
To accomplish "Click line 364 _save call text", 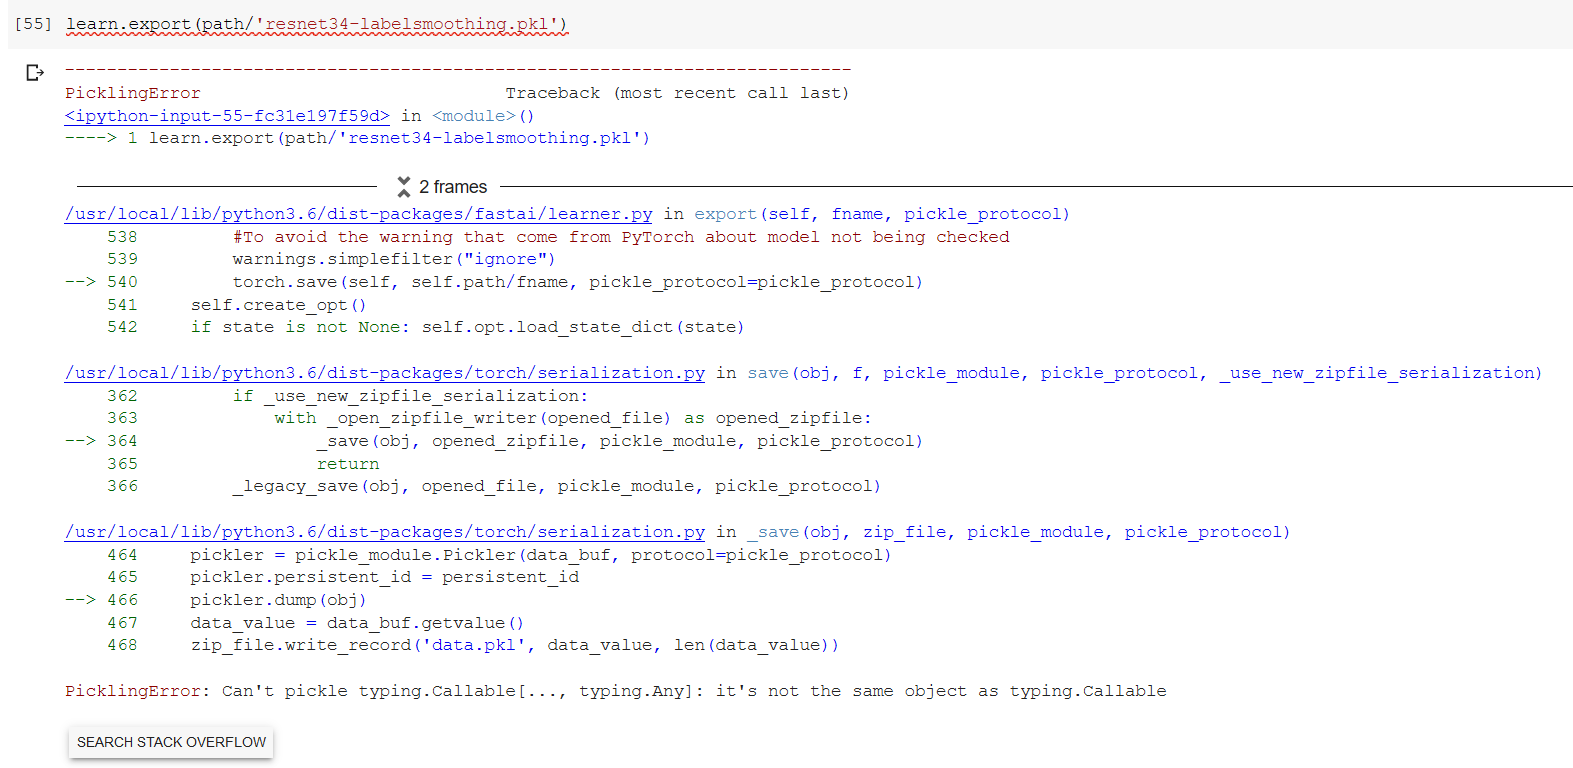I will [x=620, y=441].
